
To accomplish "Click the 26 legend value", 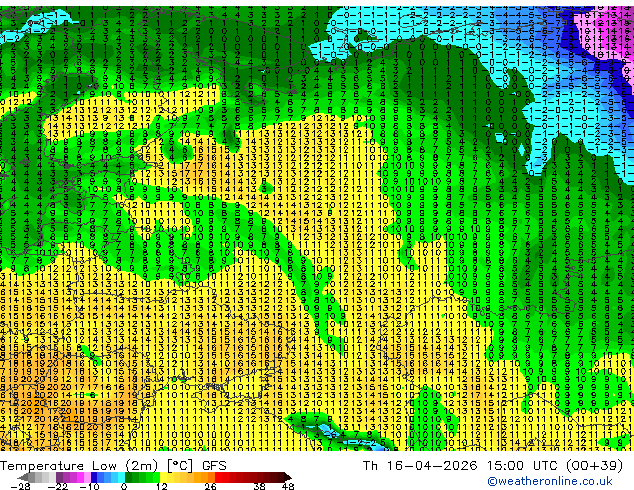I will pos(210,486).
